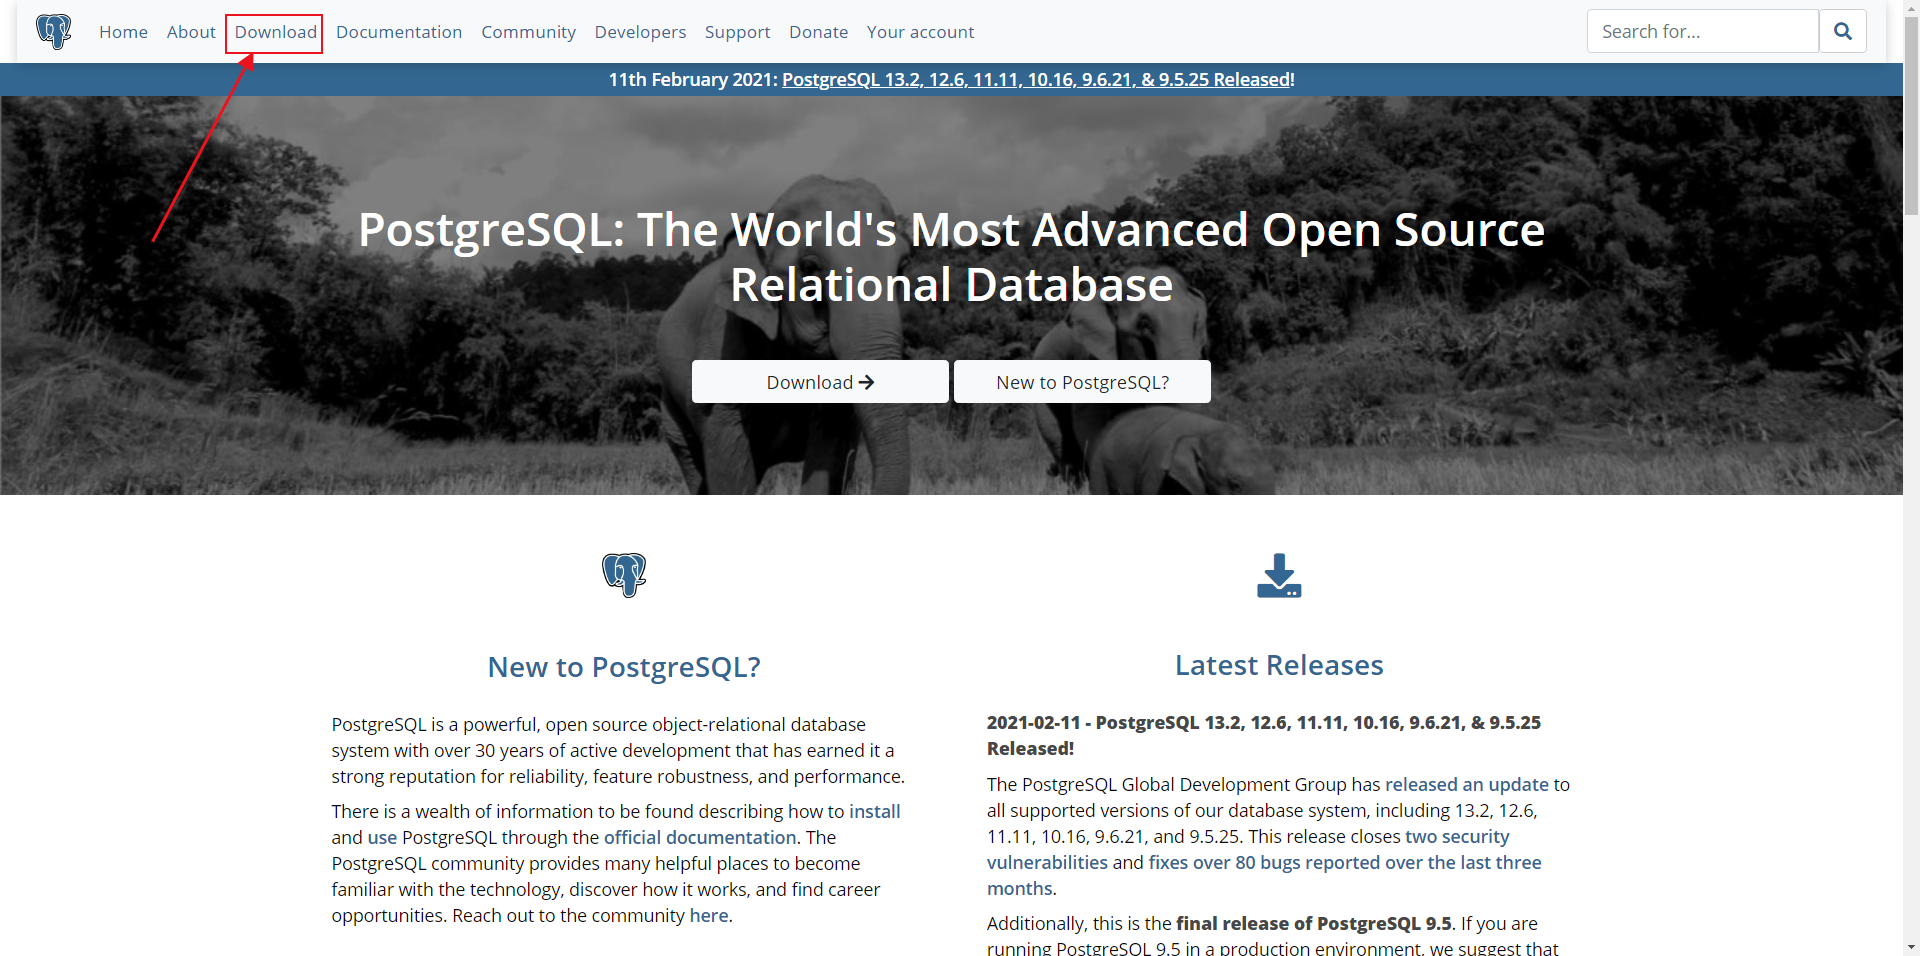
Task: Click the arrow icon inside the Download button
Action: pos(866,381)
